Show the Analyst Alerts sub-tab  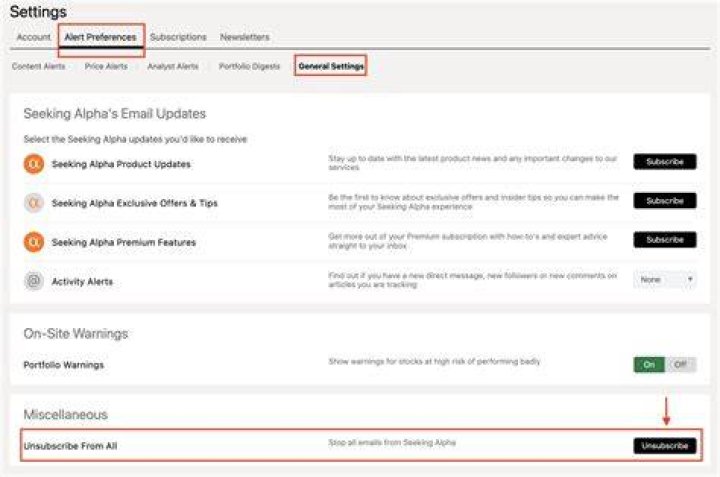click(173, 66)
